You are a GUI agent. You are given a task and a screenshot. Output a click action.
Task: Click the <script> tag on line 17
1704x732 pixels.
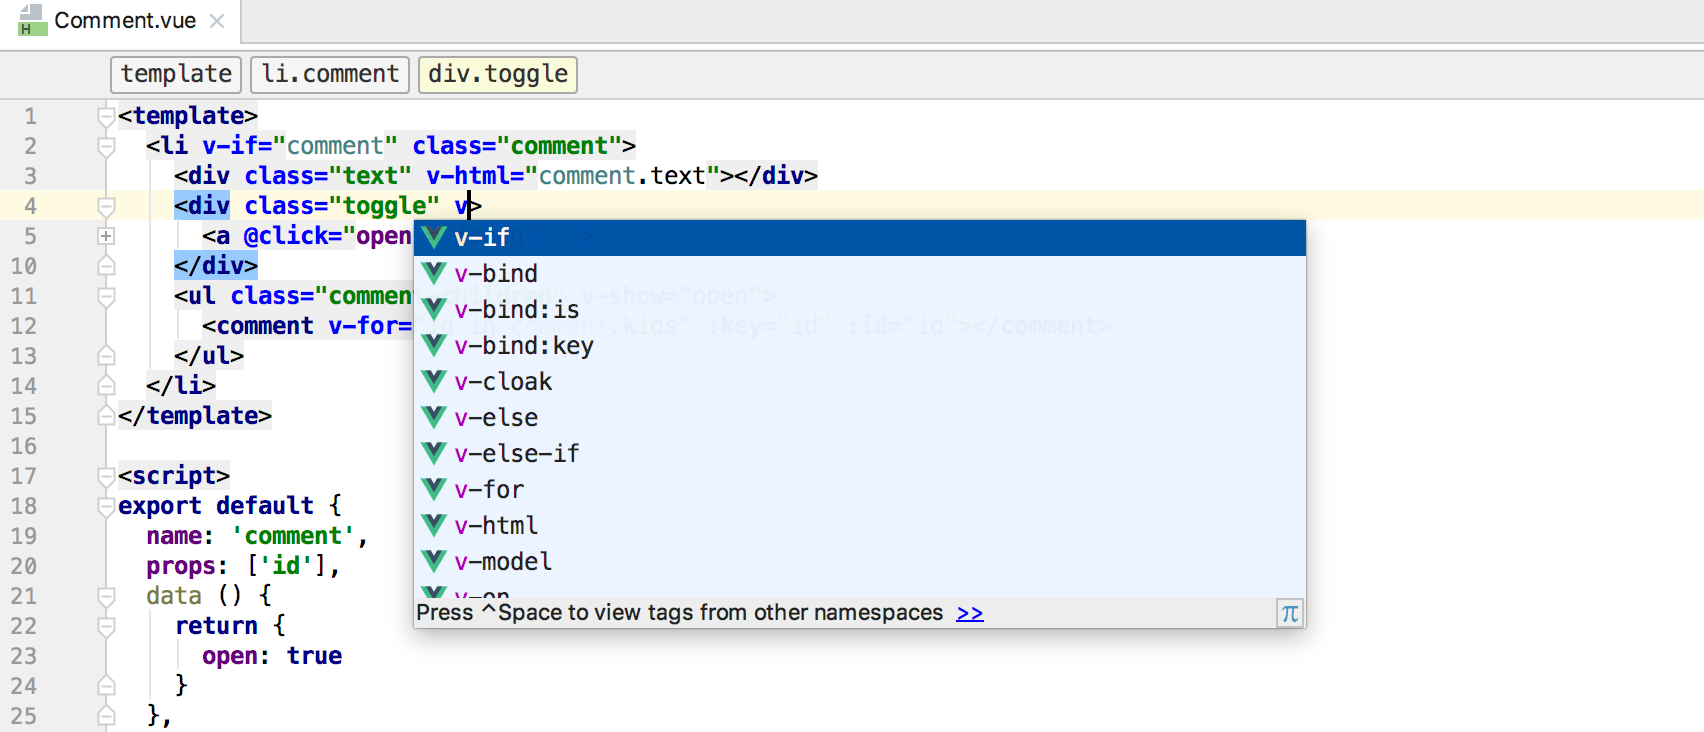click(x=174, y=476)
